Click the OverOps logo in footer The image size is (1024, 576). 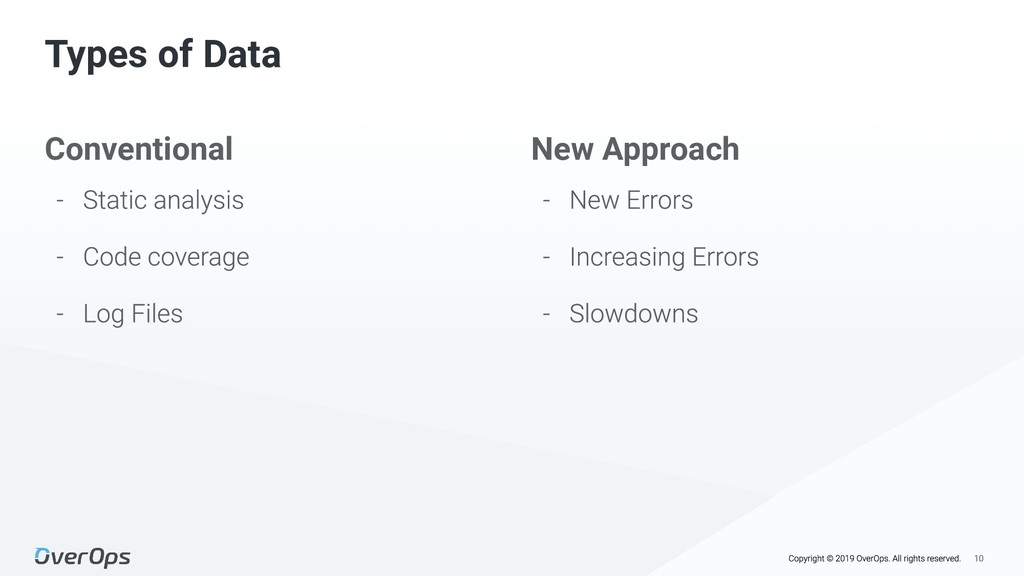tap(82, 557)
